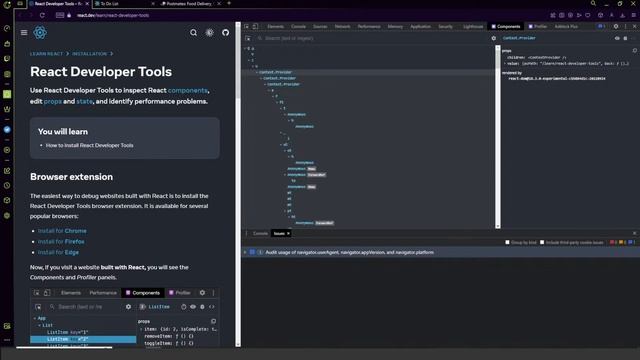
Task: Open the Adblock Plus tab
Action: (566, 27)
